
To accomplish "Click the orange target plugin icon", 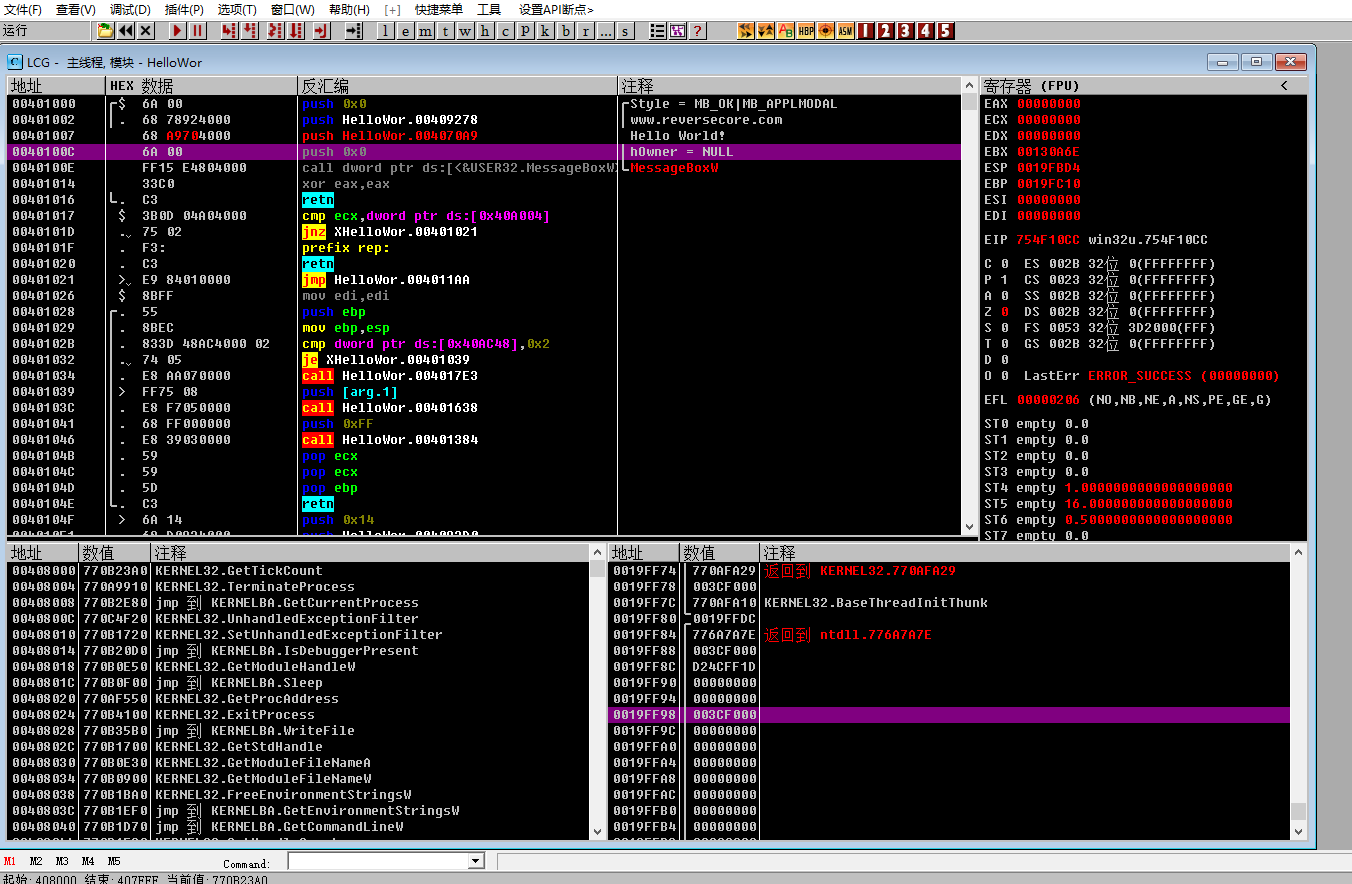I will click(826, 31).
